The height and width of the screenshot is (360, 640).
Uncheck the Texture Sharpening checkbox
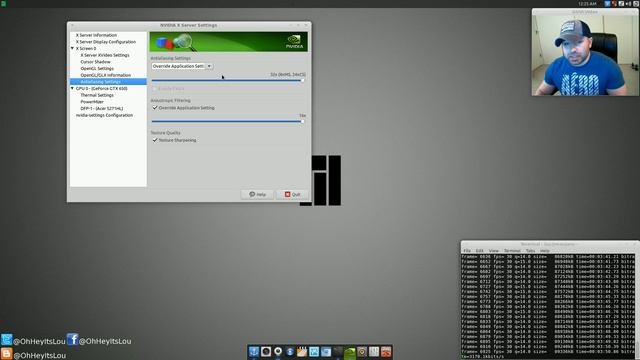[x=155, y=140]
